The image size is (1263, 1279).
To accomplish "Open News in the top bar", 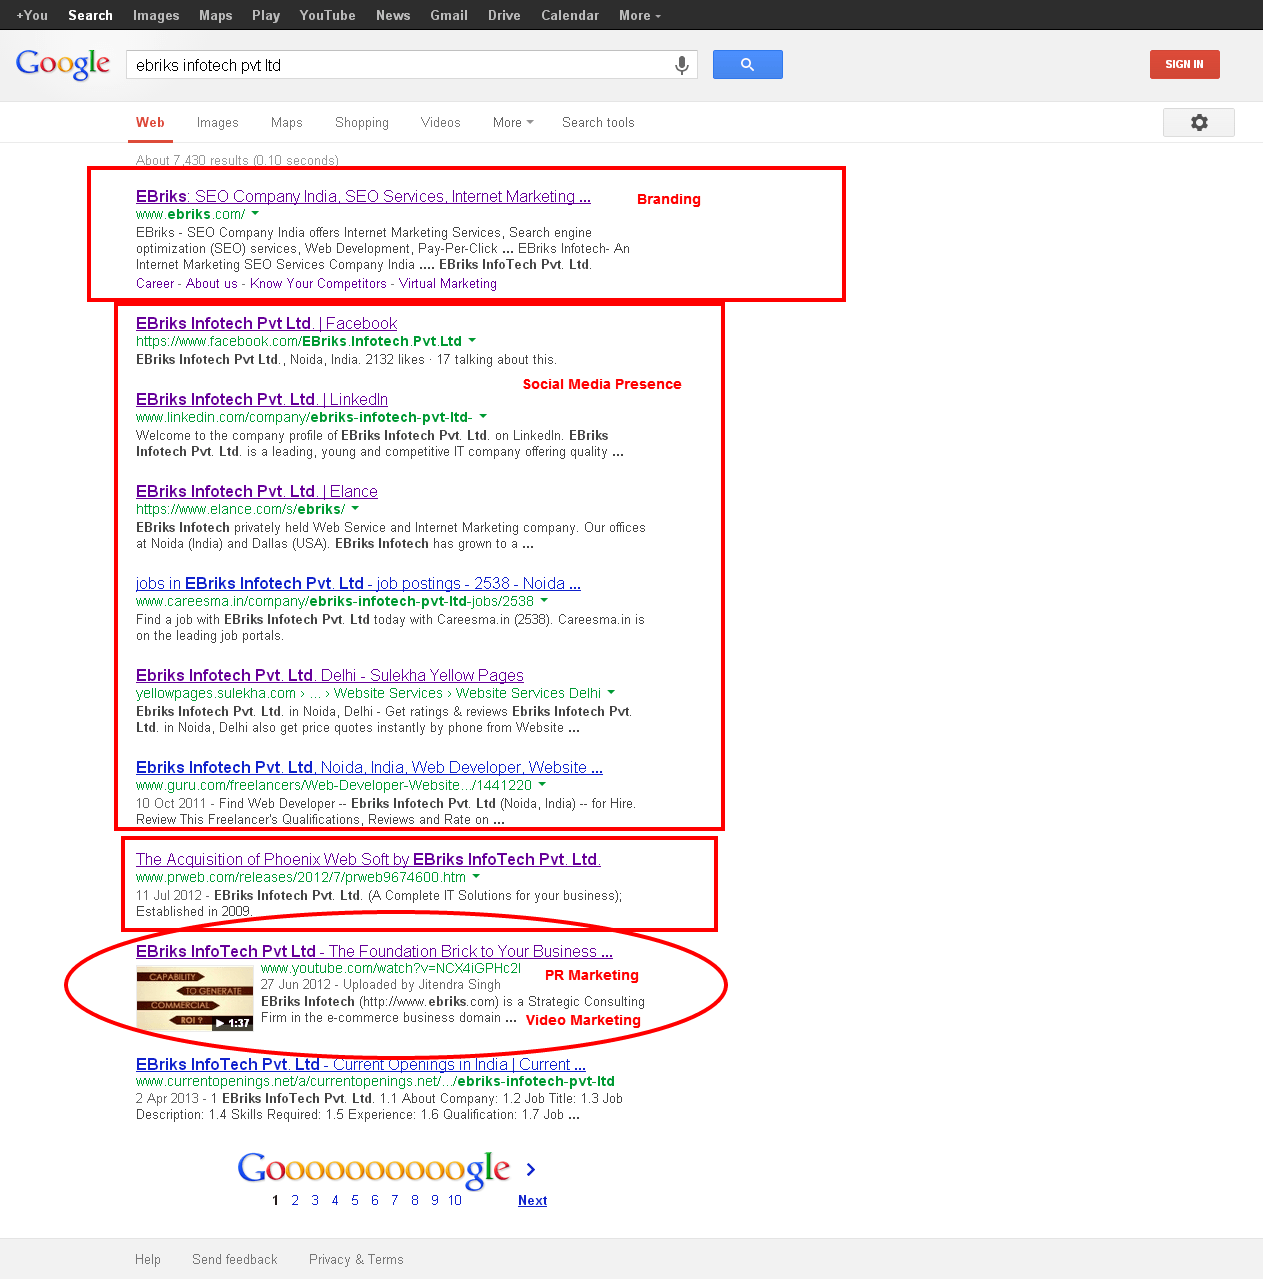I will tap(393, 15).
